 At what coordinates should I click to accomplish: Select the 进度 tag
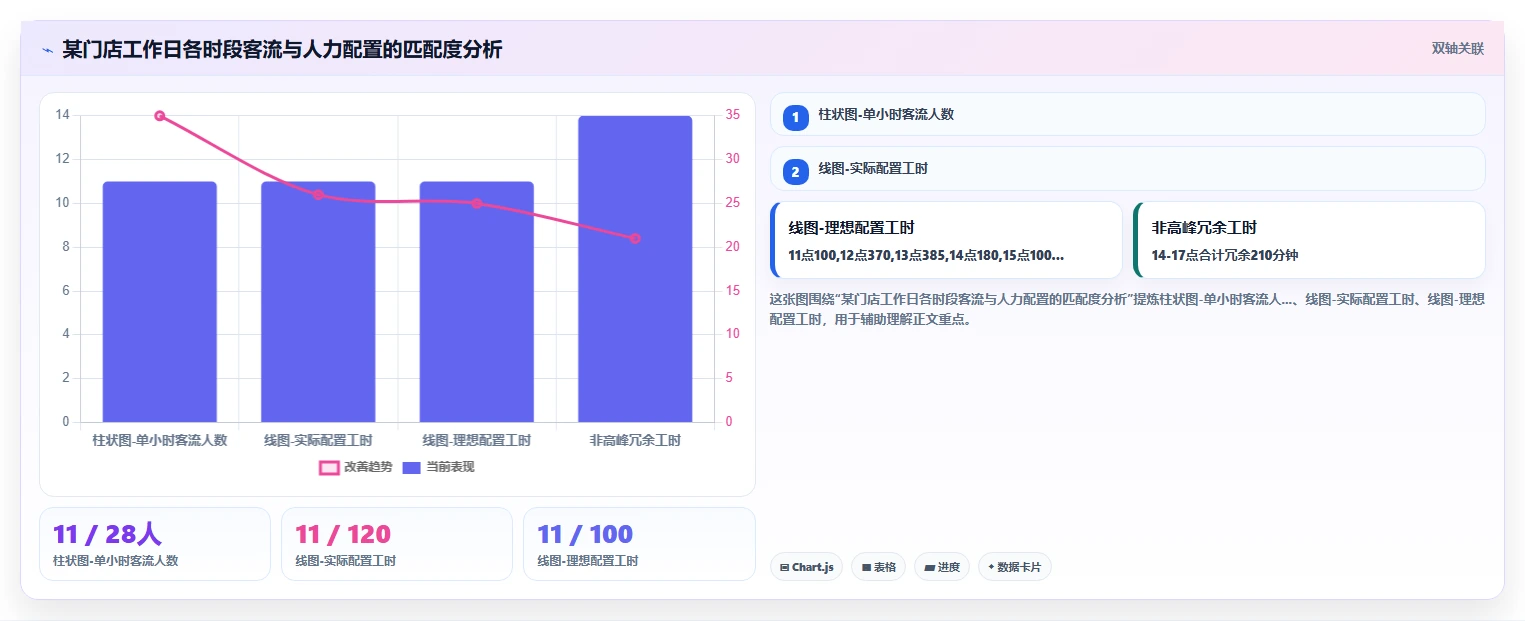[942, 567]
